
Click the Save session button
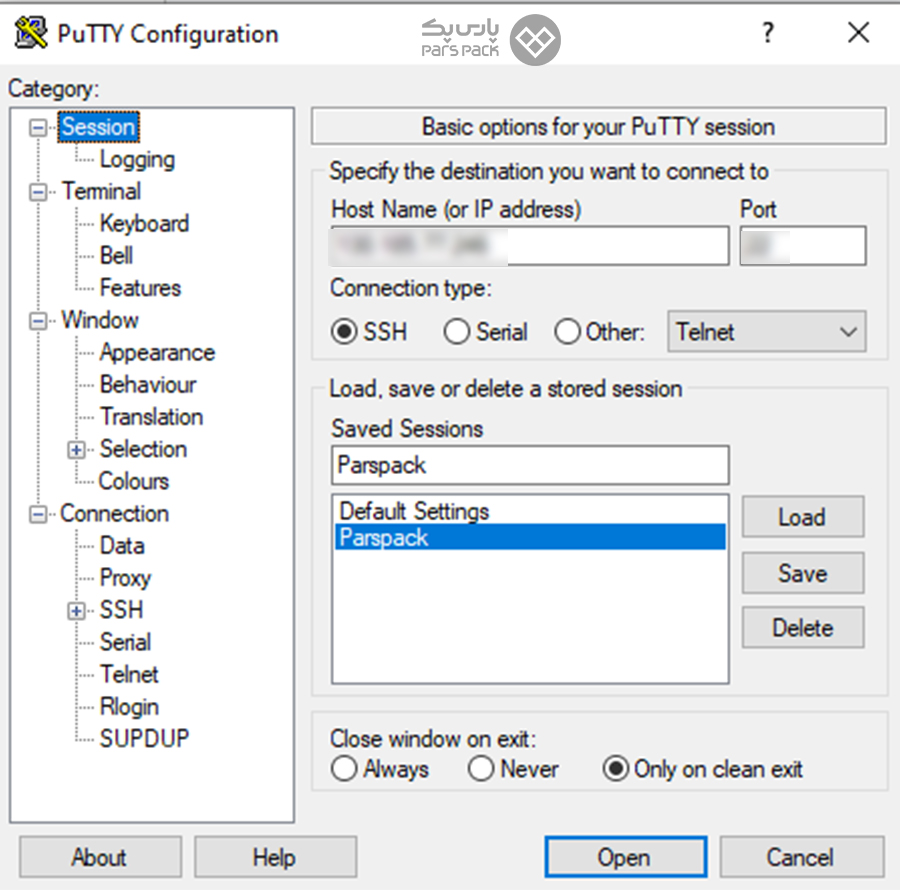[802, 573]
